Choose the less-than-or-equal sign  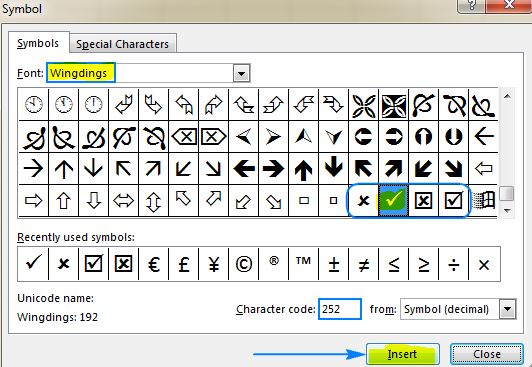point(394,264)
